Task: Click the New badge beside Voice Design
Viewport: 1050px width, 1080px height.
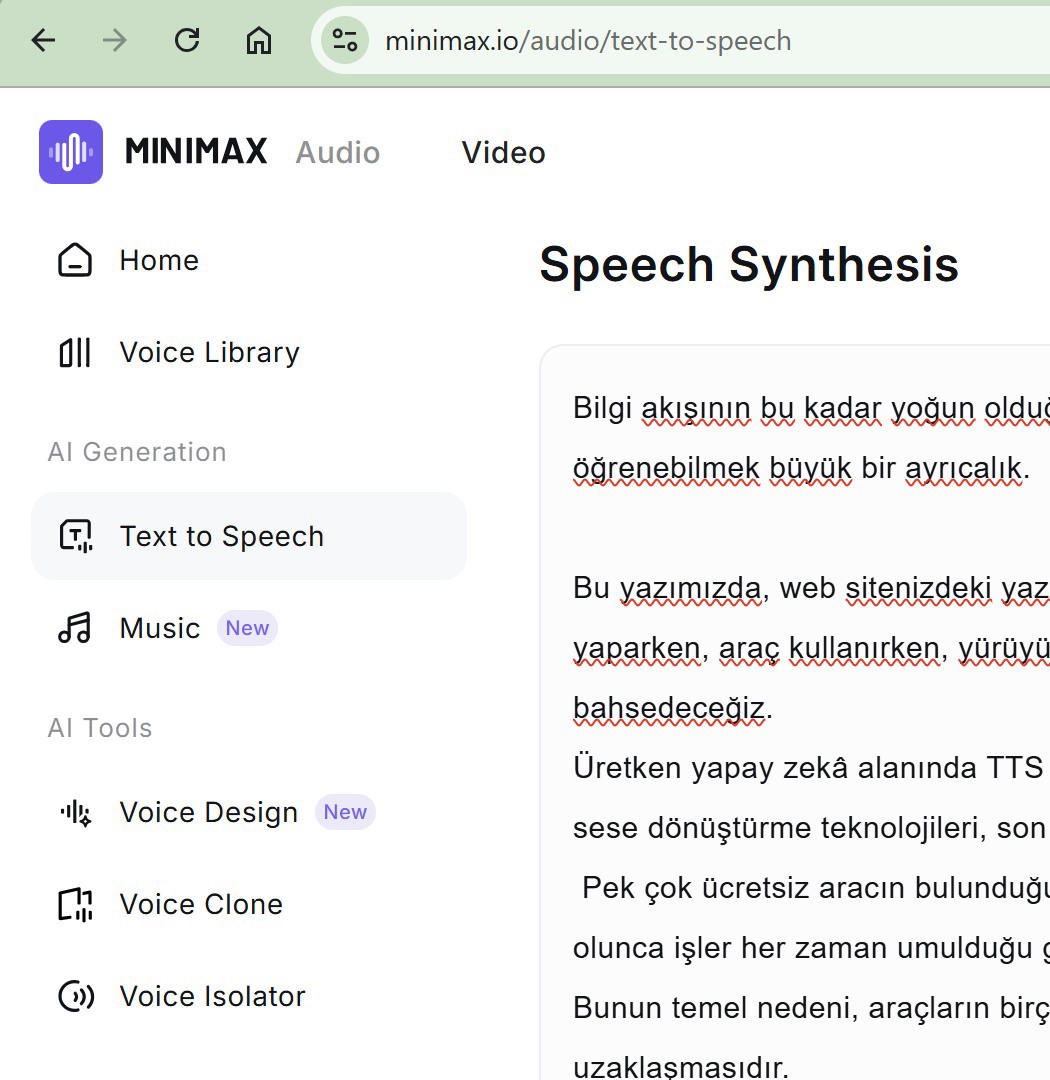Action: [x=345, y=812]
